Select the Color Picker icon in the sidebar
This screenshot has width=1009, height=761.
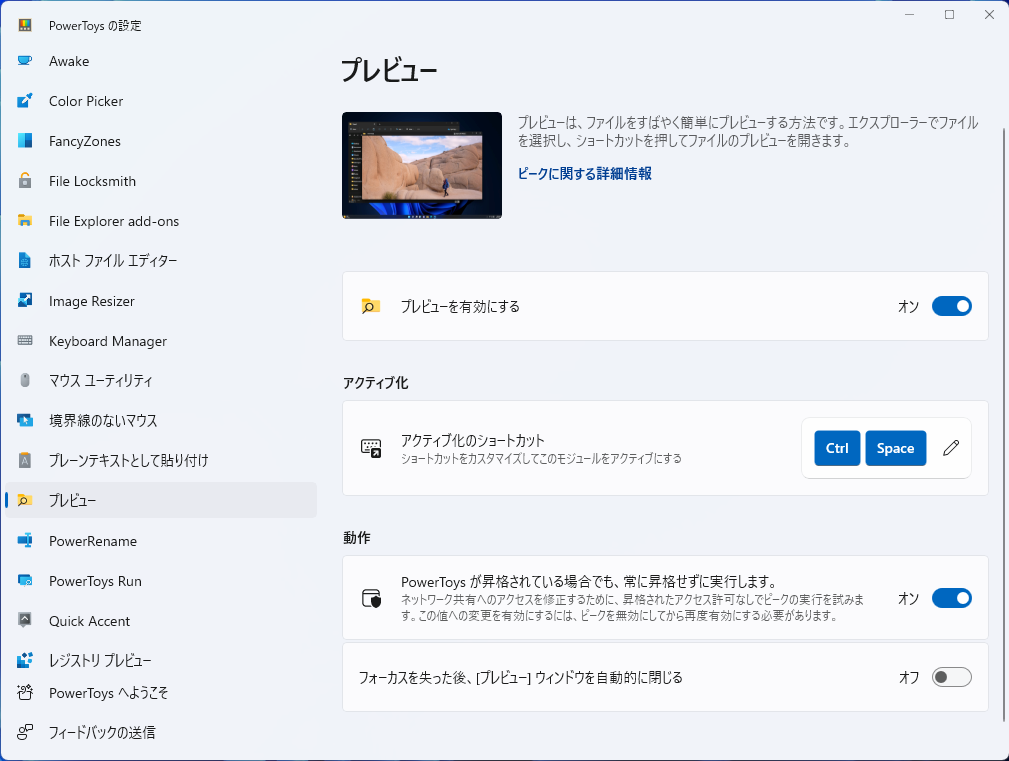tap(28, 101)
